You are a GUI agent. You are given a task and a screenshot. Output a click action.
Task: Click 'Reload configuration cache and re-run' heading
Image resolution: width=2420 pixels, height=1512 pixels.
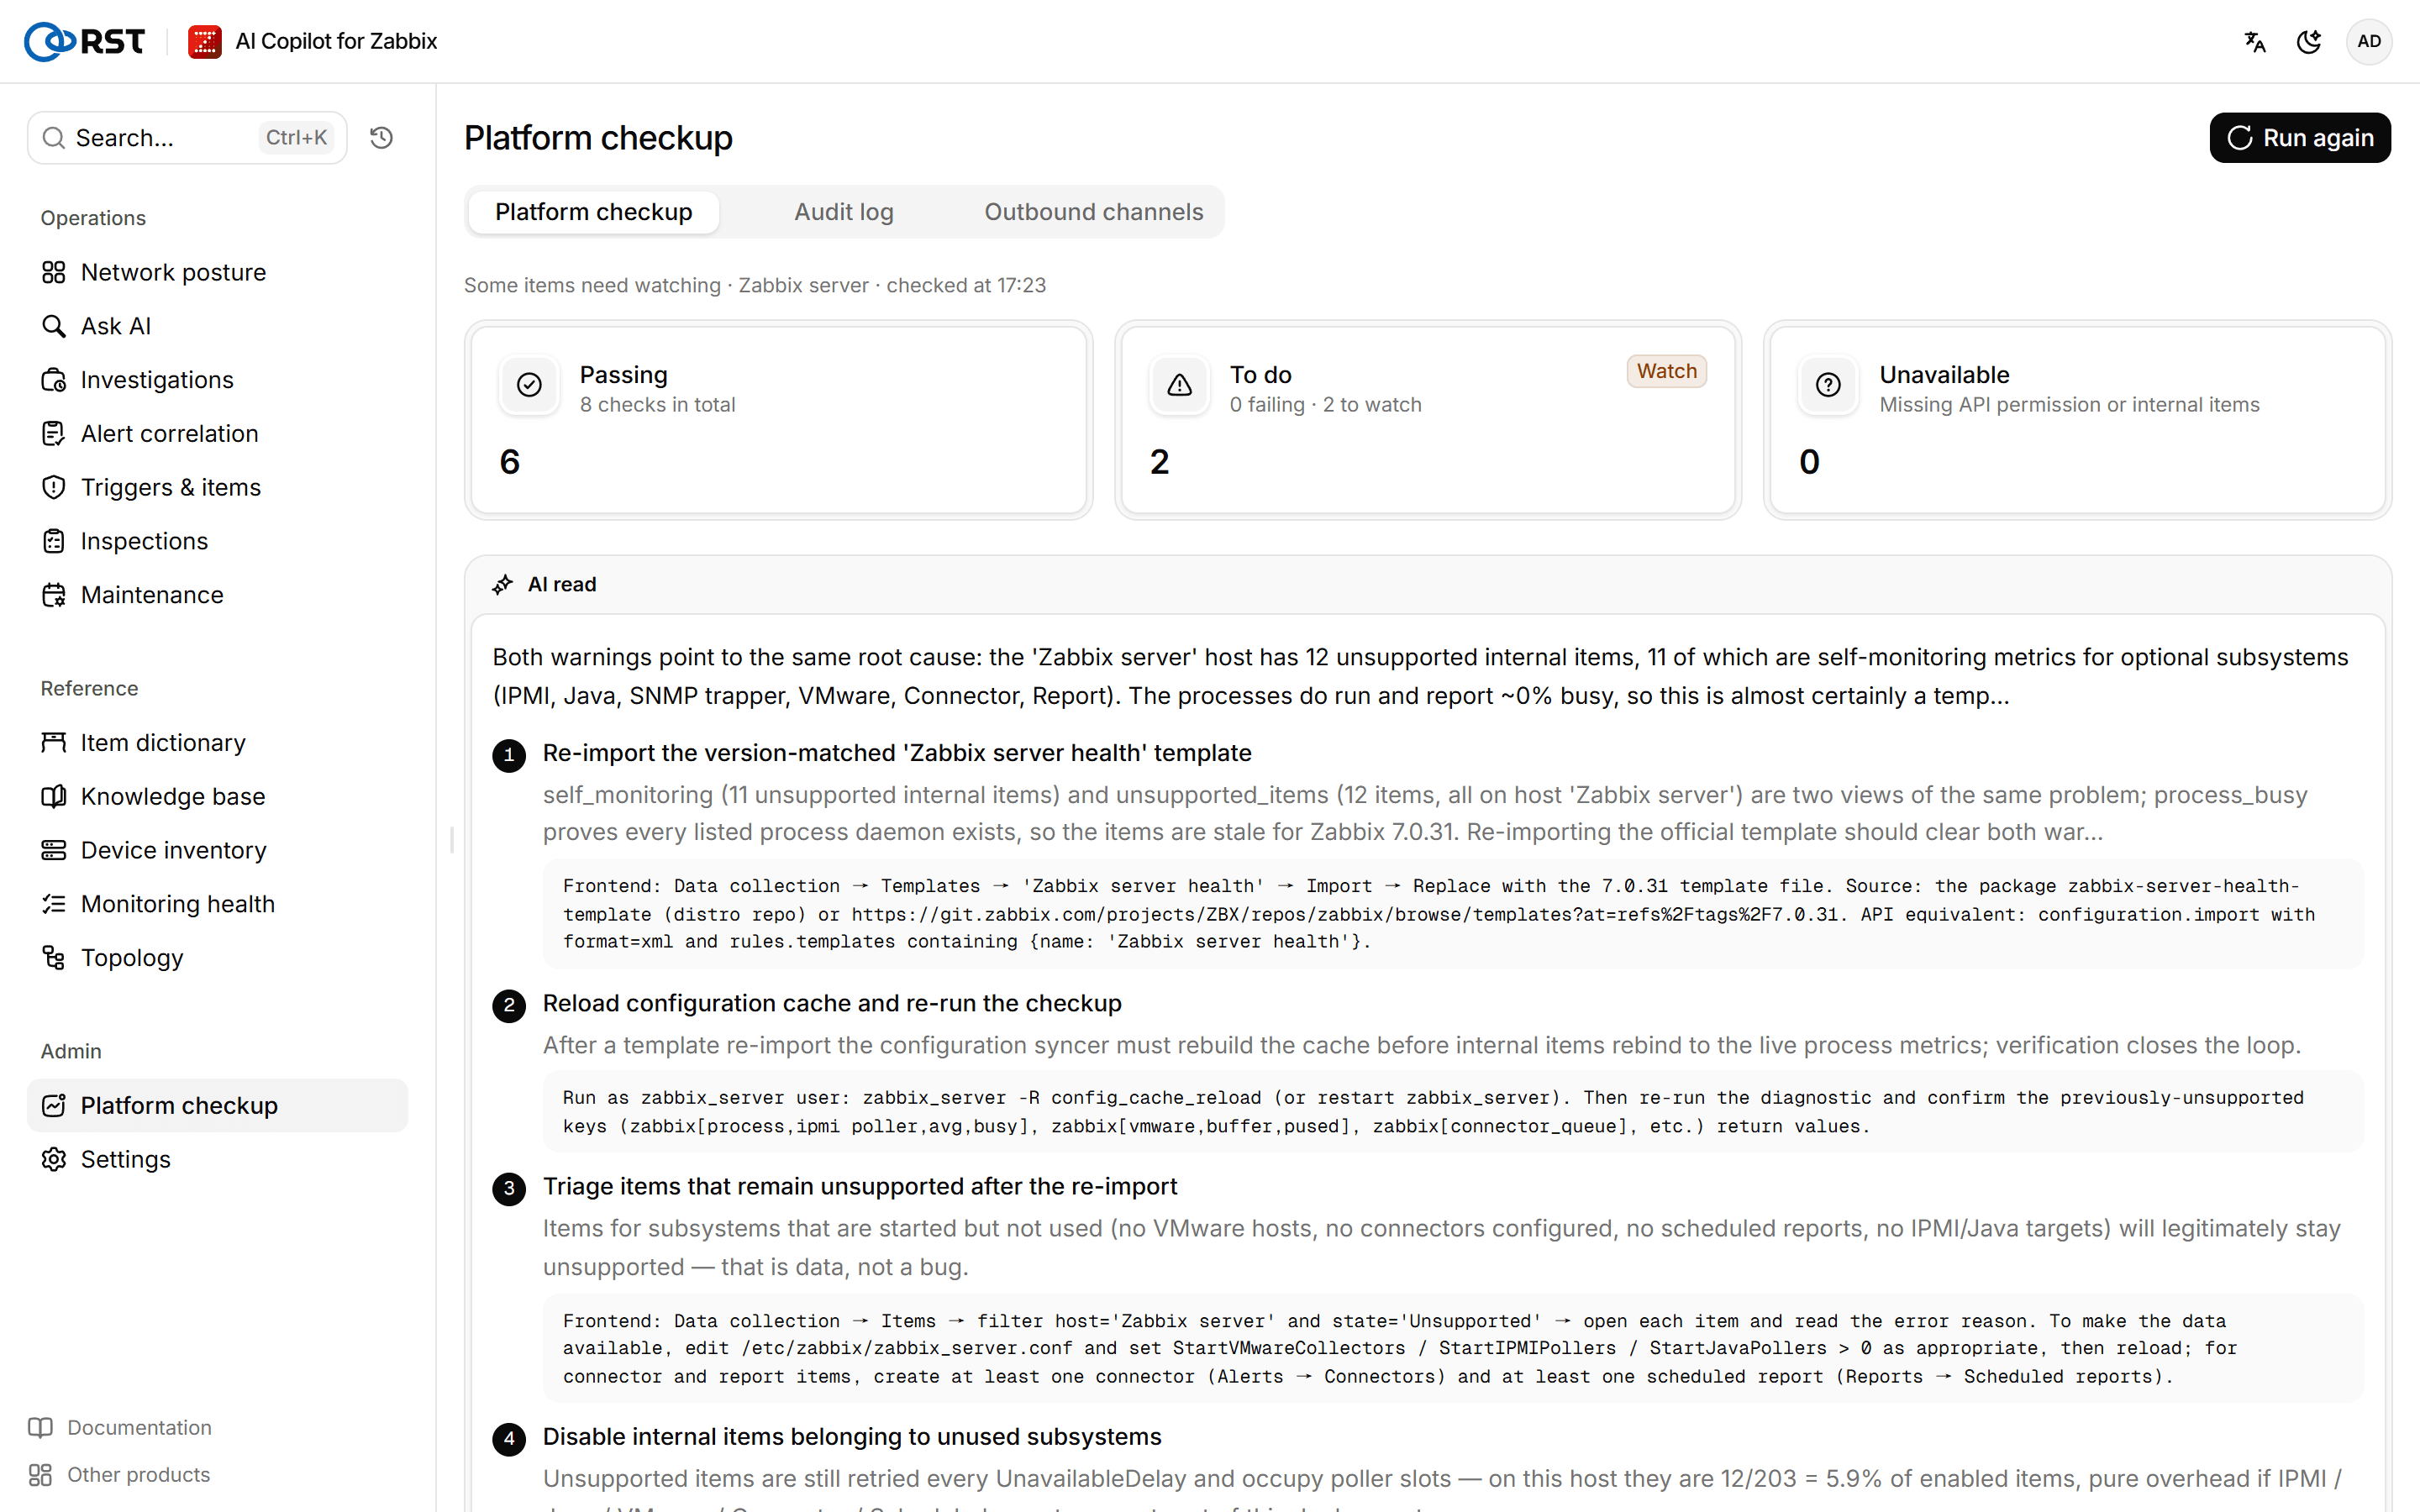832,1002
